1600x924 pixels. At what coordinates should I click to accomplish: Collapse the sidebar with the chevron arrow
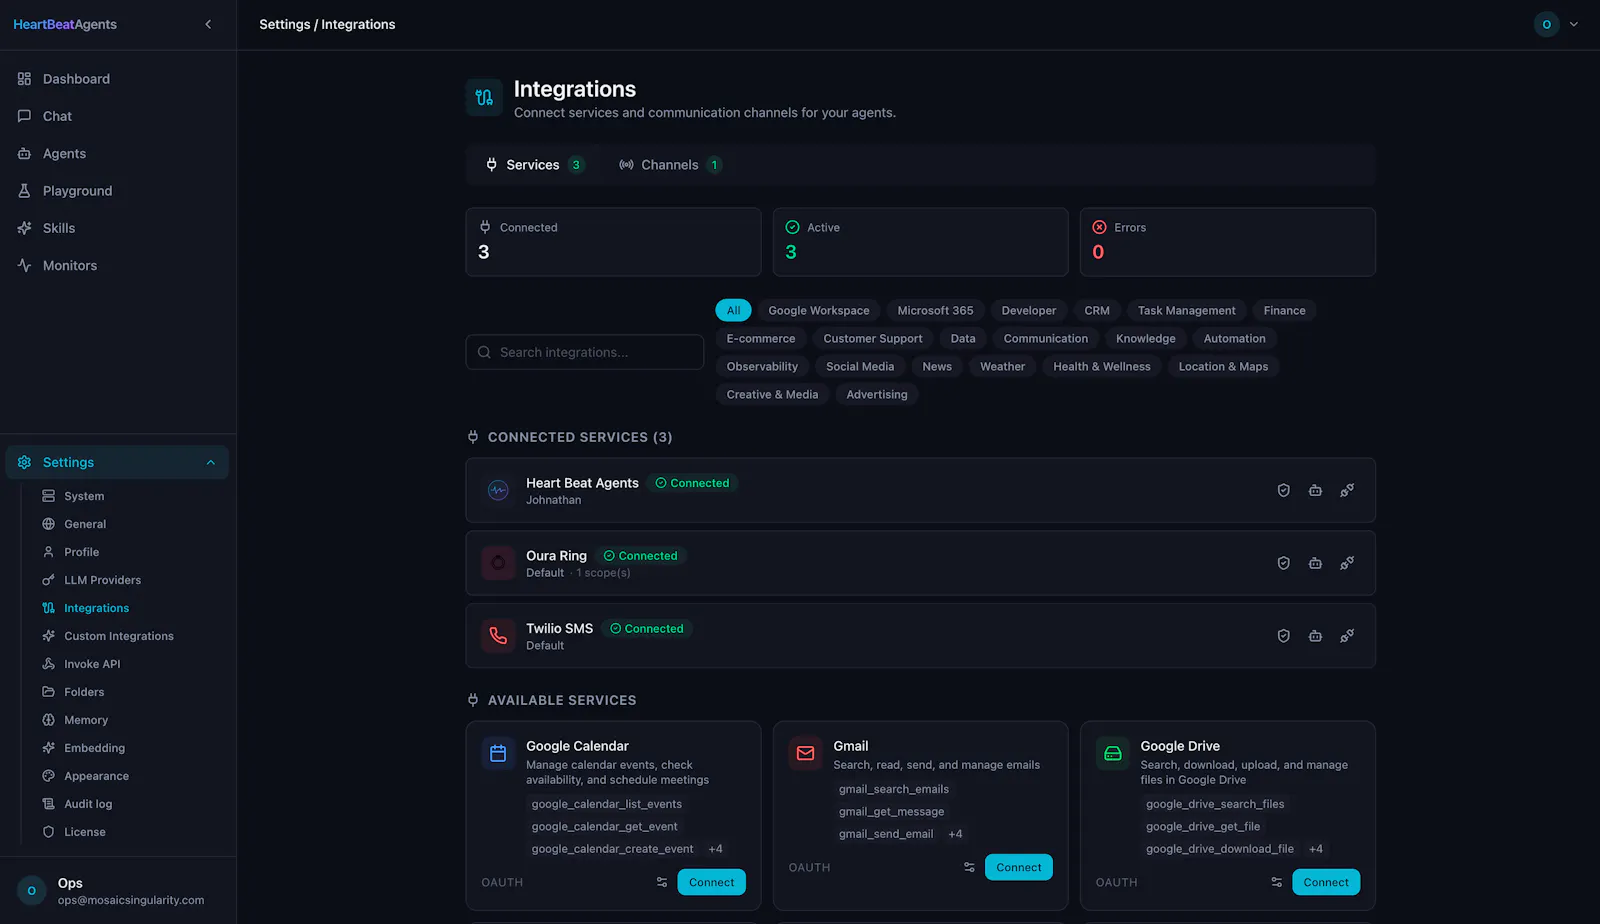tap(208, 24)
